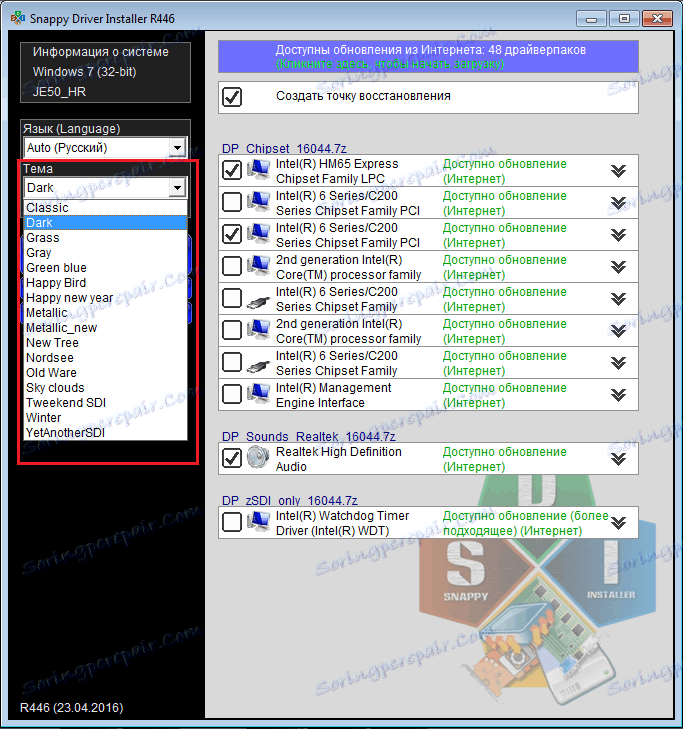Toggle the restore point checkbox
683x729 pixels.
click(232, 97)
